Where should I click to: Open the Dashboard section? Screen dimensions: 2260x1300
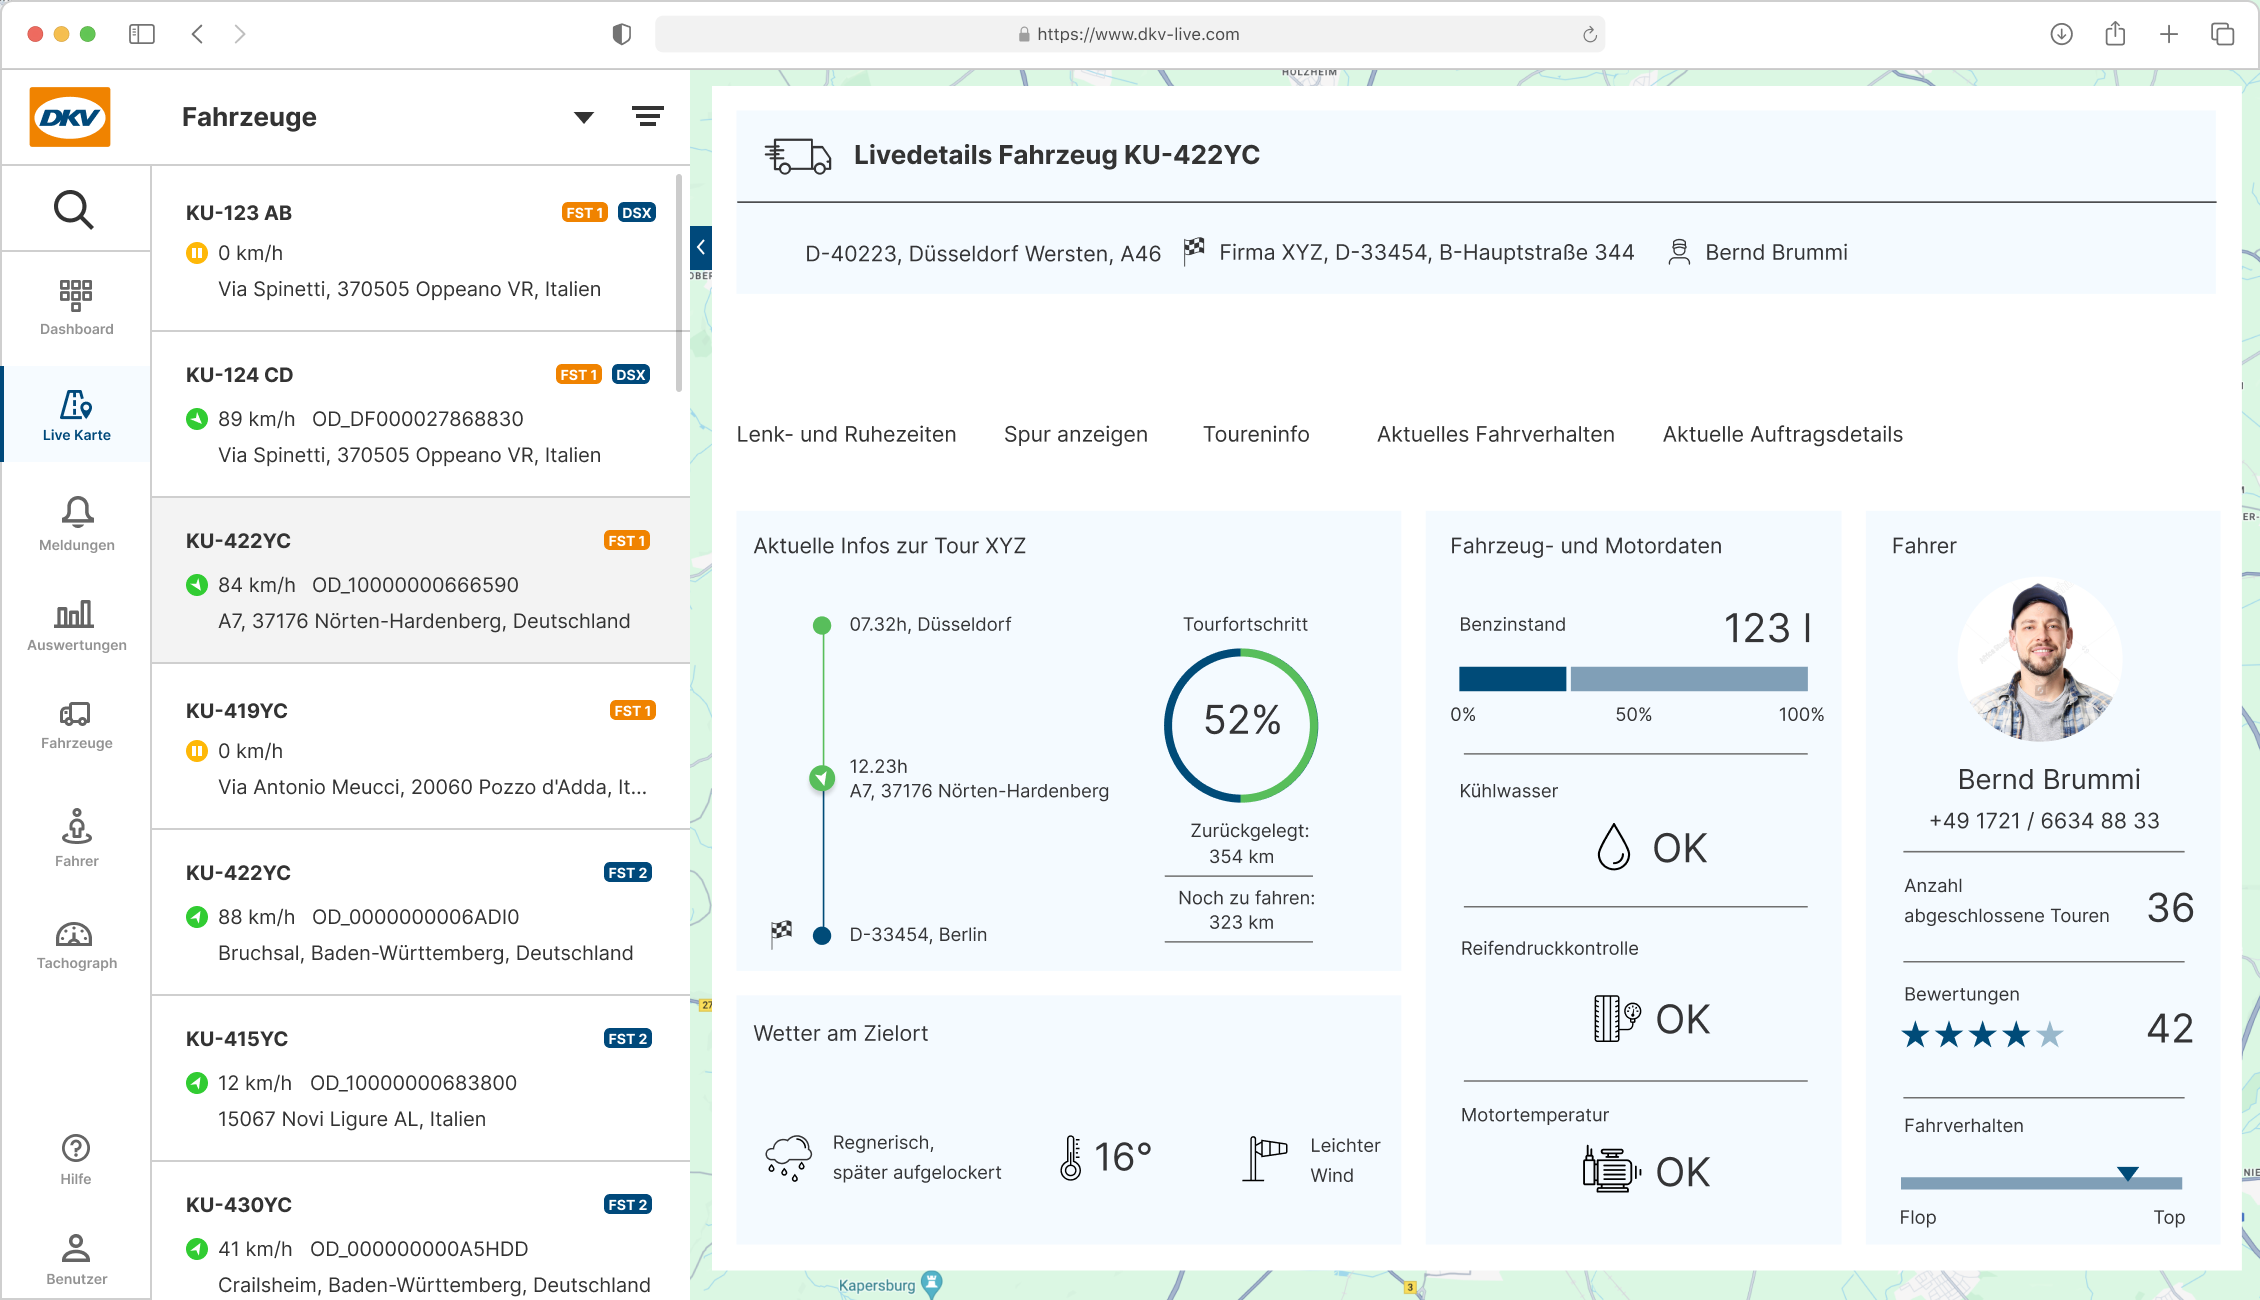click(76, 308)
